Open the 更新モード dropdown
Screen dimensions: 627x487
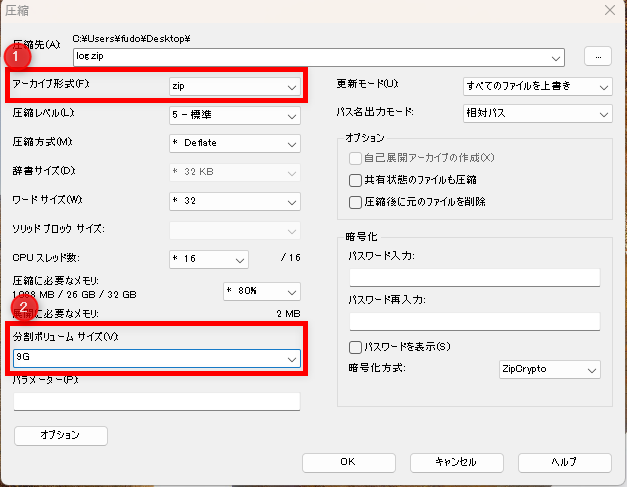click(x=537, y=87)
